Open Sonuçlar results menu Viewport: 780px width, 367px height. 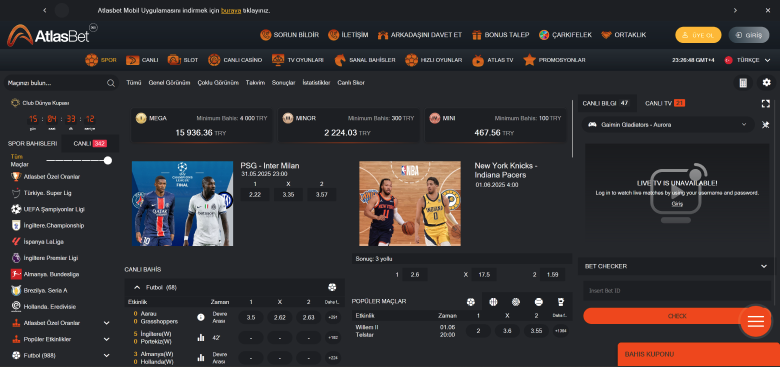284,83
